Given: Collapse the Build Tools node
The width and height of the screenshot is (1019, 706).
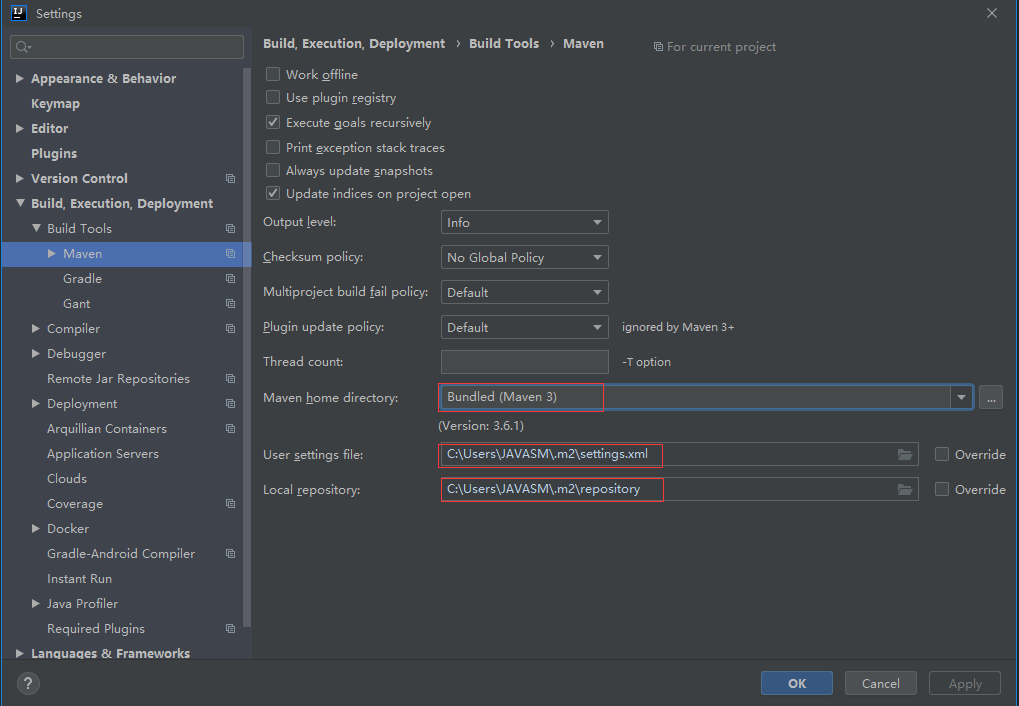Looking at the screenshot, I should coord(36,228).
